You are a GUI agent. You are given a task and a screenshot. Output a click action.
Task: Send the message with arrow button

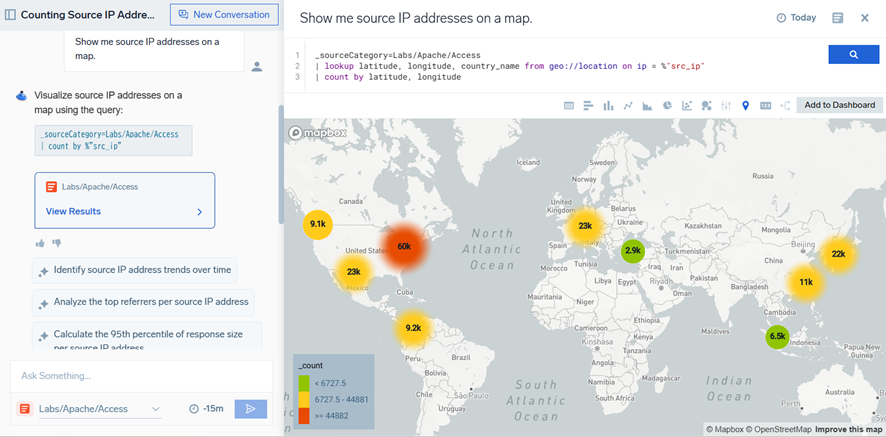click(x=250, y=408)
